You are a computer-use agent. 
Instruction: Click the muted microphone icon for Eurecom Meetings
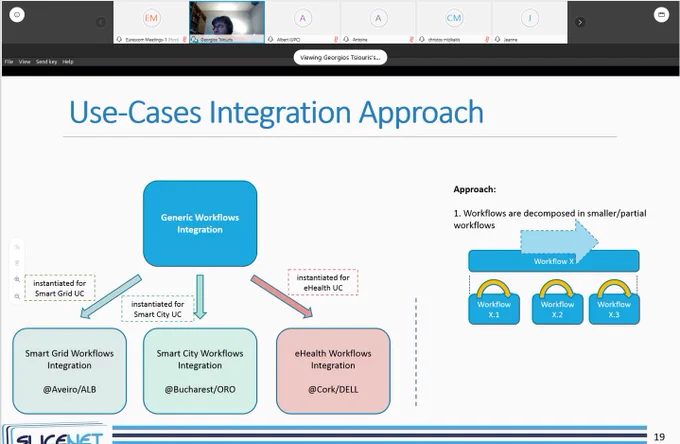coord(184,39)
